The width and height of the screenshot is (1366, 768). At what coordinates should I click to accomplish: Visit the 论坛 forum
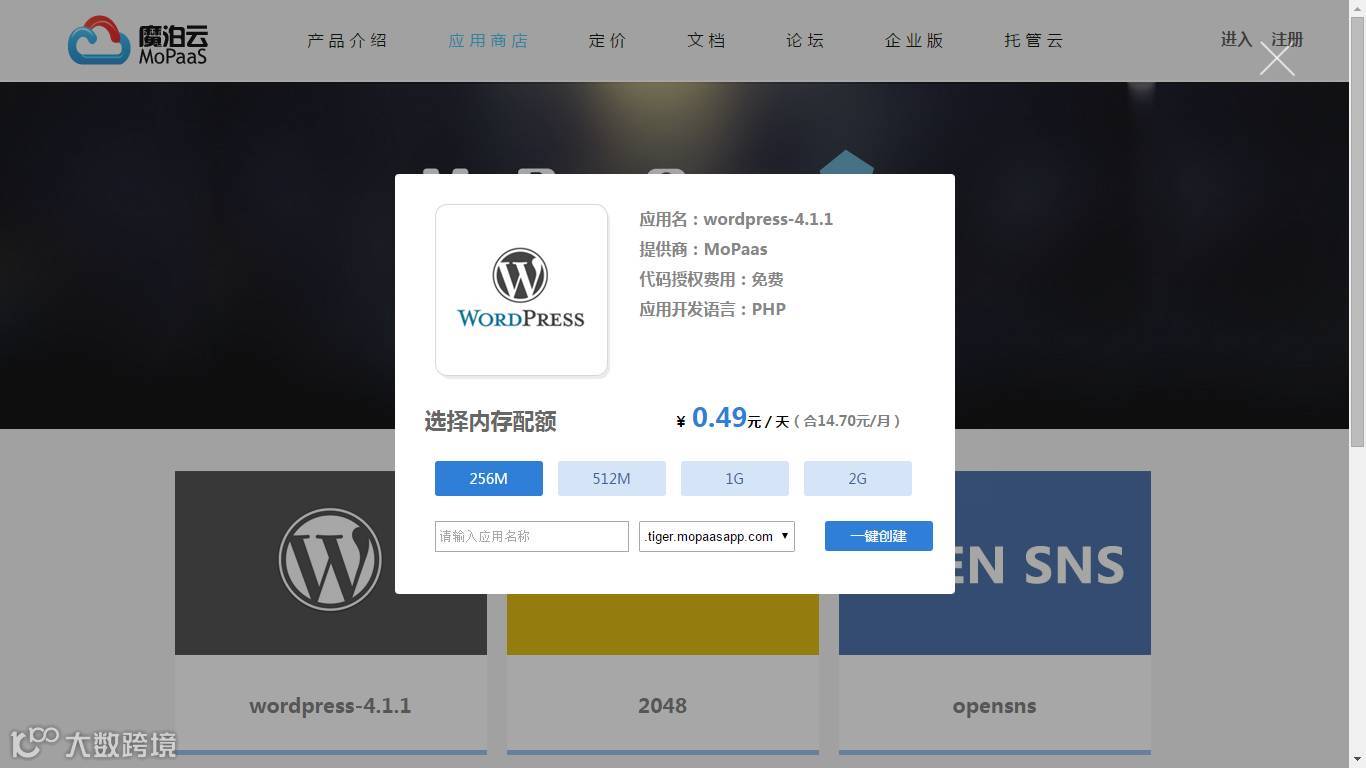(805, 41)
